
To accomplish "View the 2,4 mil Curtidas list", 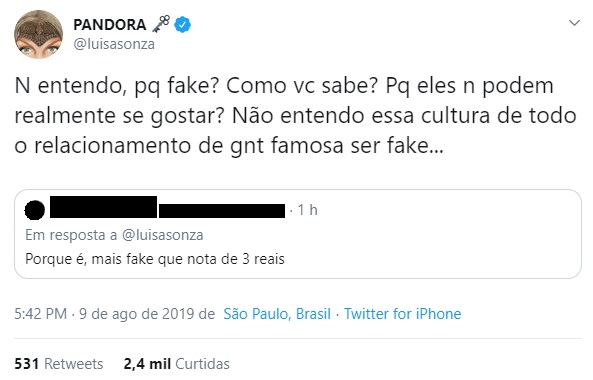I will [176, 364].
